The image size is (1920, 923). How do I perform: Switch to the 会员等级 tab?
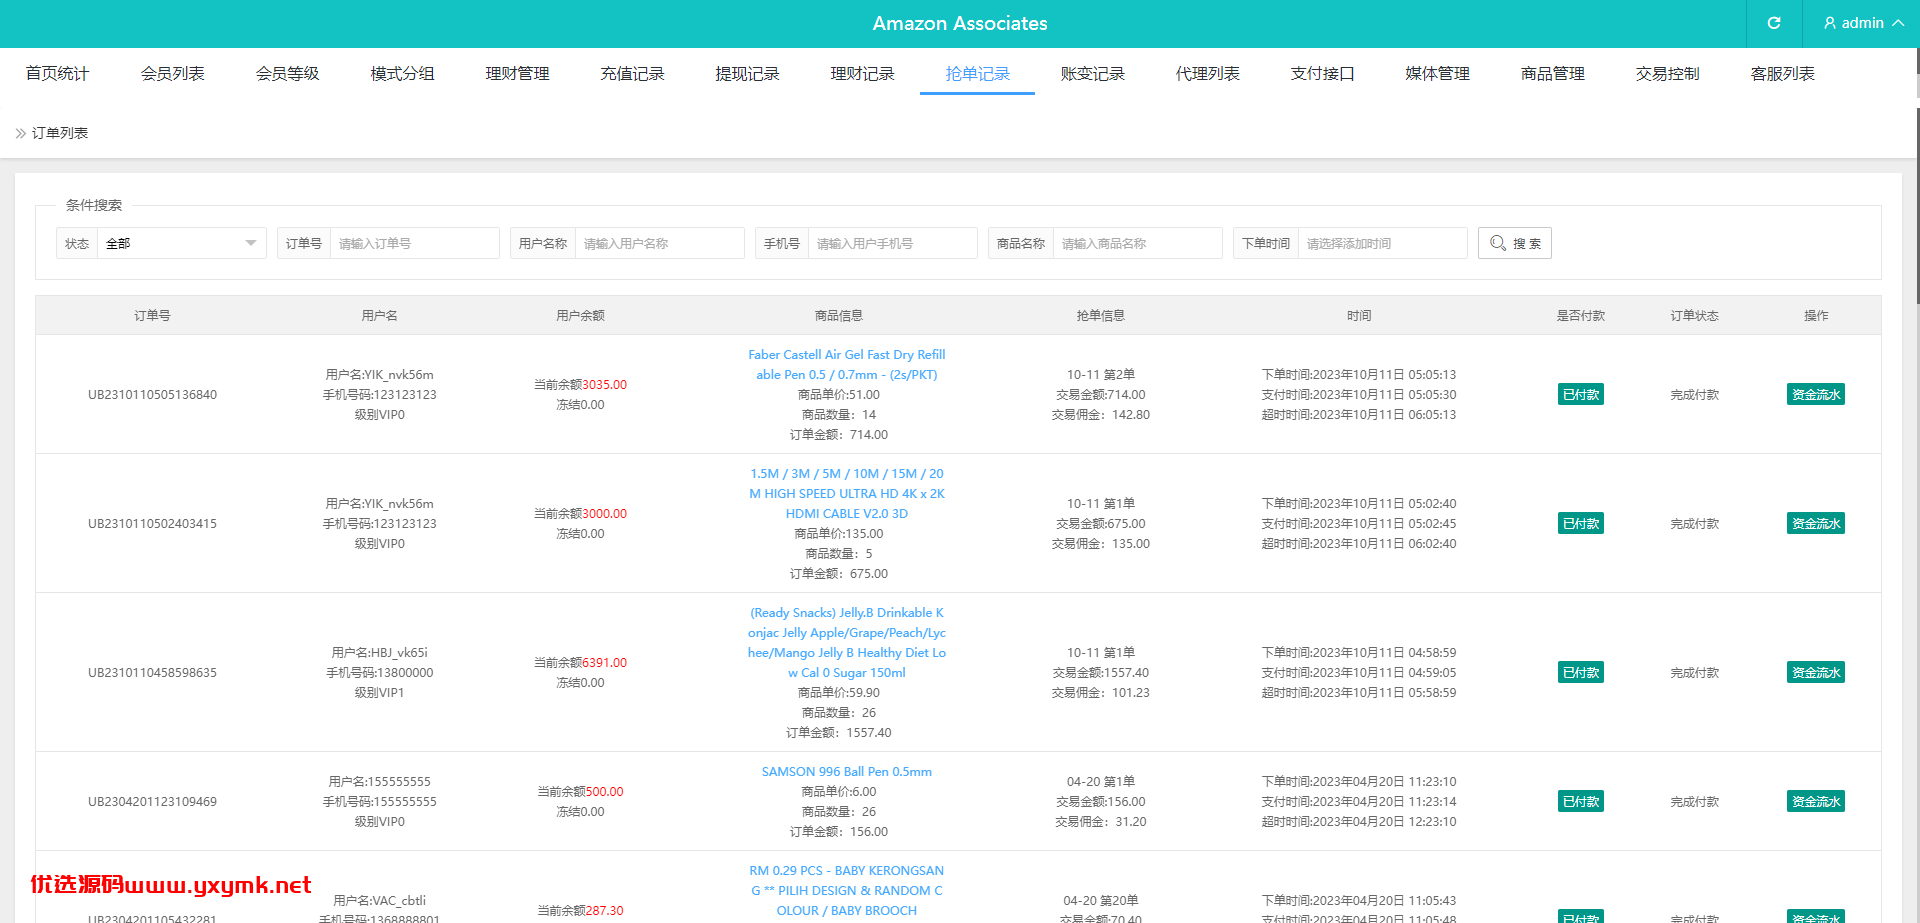(288, 73)
